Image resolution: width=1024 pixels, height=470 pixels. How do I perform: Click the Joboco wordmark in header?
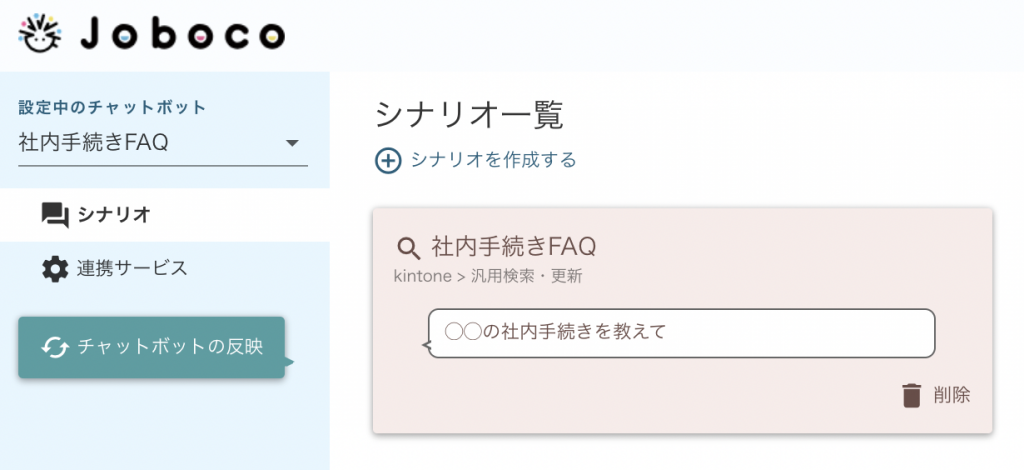tap(183, 35)
